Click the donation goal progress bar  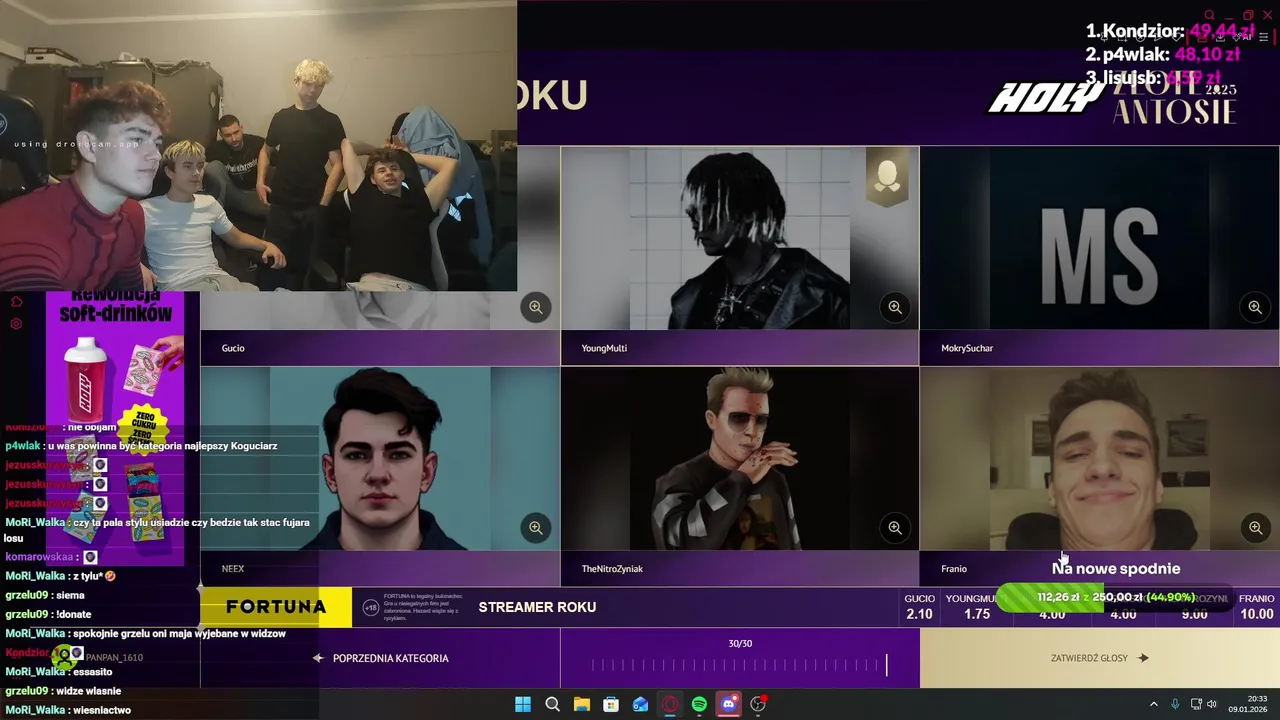(x=1116, y=597)
